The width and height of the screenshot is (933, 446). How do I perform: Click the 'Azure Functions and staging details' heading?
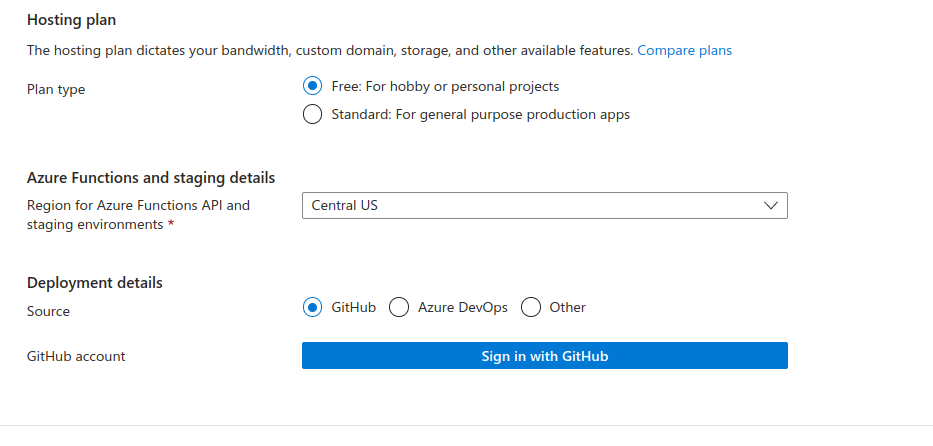pos(150,178)
